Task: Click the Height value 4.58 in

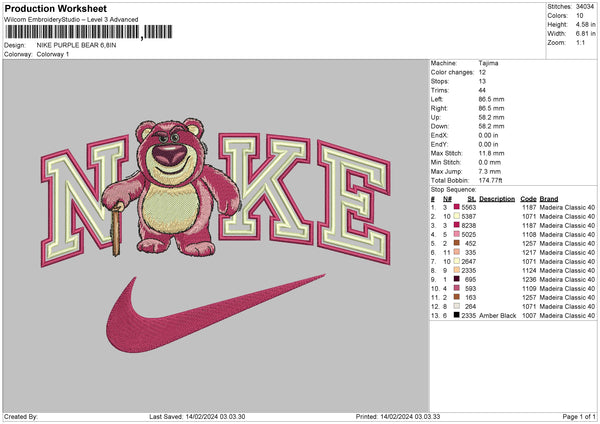Action: (x=585, y=24)
